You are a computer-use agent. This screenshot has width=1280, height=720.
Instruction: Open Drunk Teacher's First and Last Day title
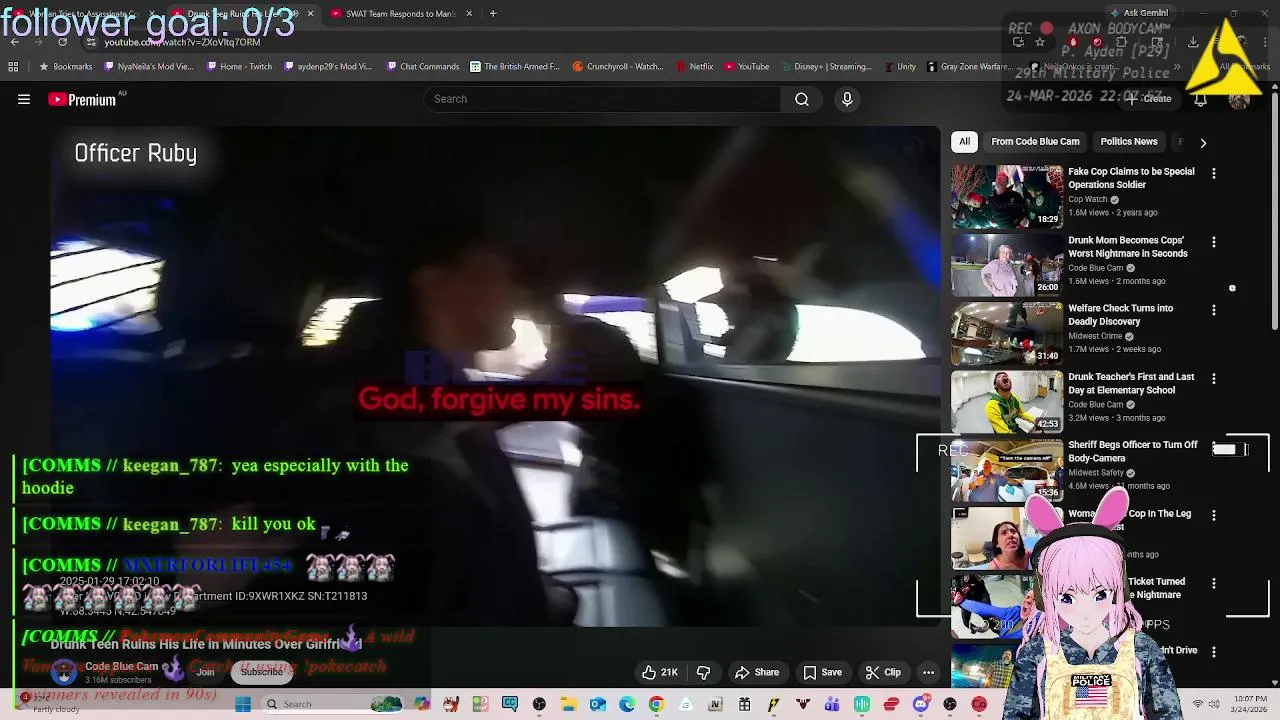(1131, 384)
